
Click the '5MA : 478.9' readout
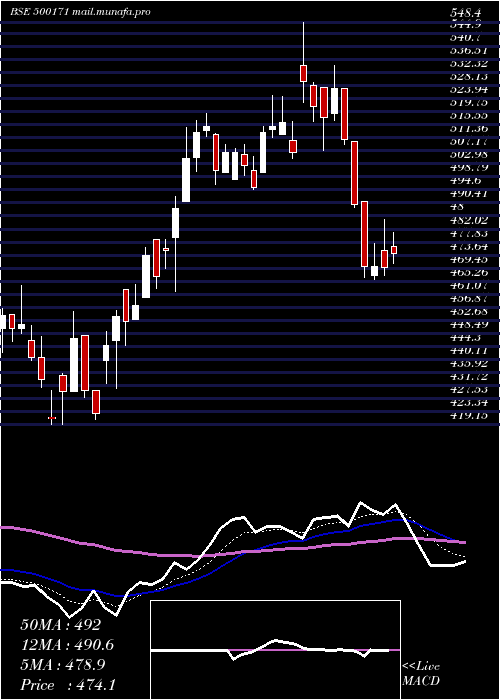tap(62, 664)
